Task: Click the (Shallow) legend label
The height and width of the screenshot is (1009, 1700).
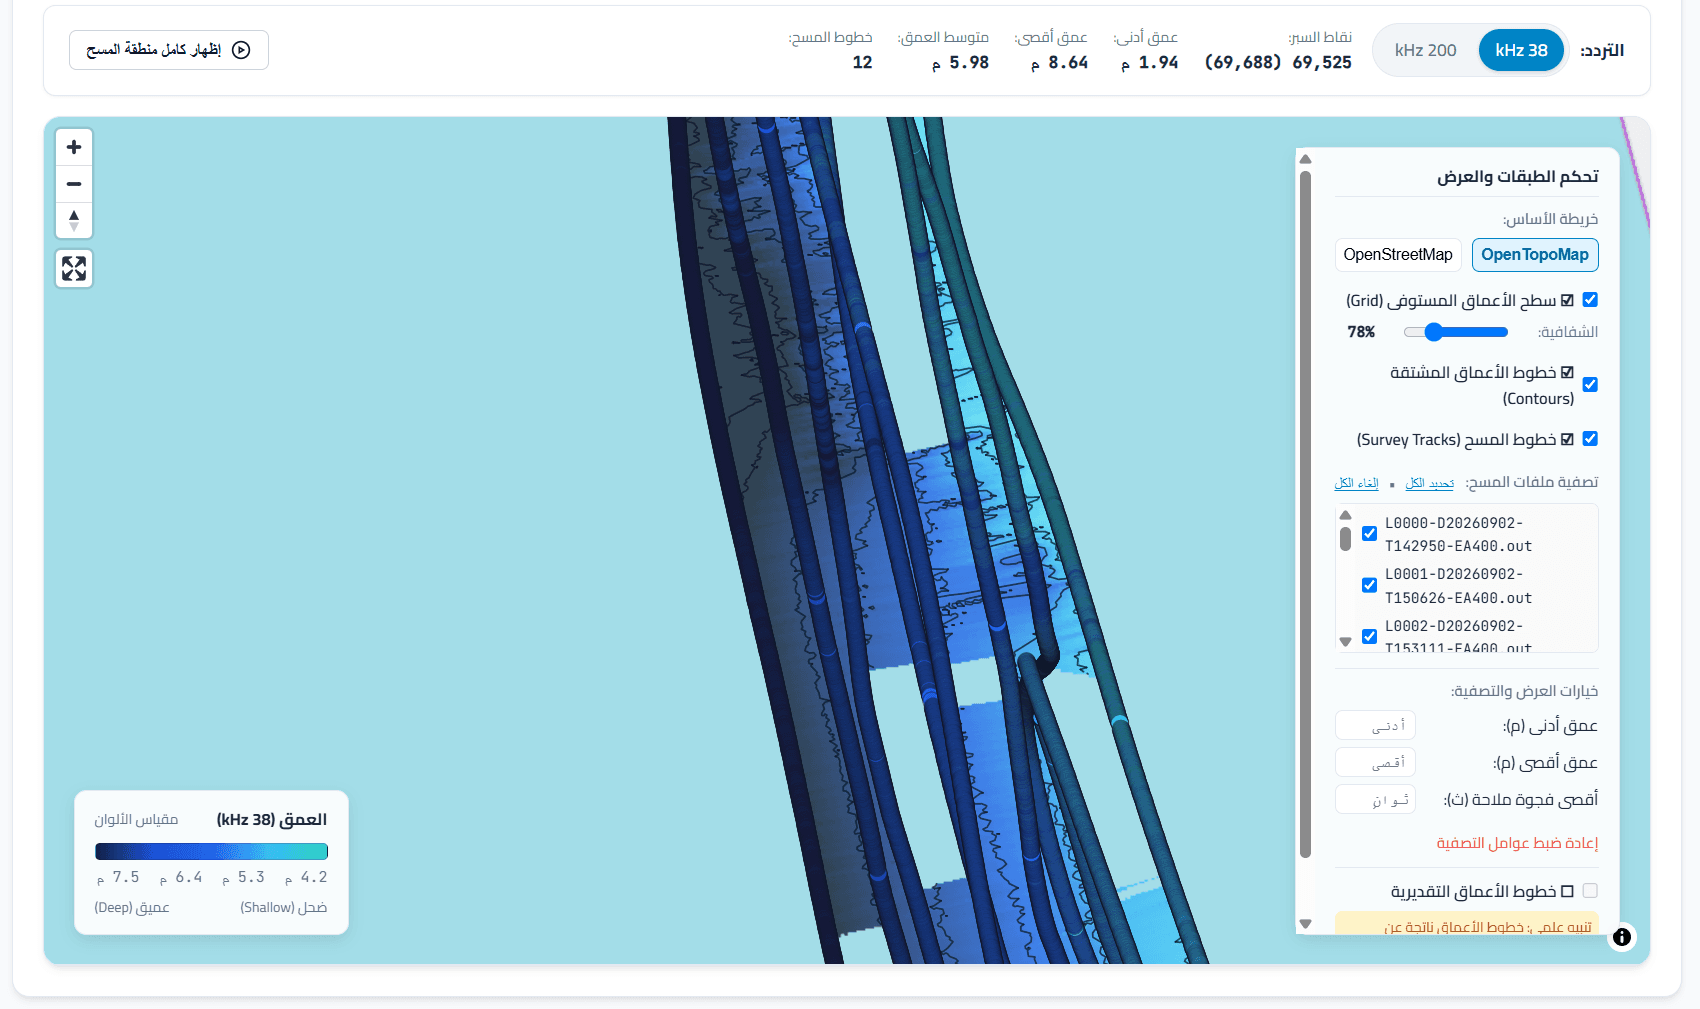Action: [x=284, y=908]
